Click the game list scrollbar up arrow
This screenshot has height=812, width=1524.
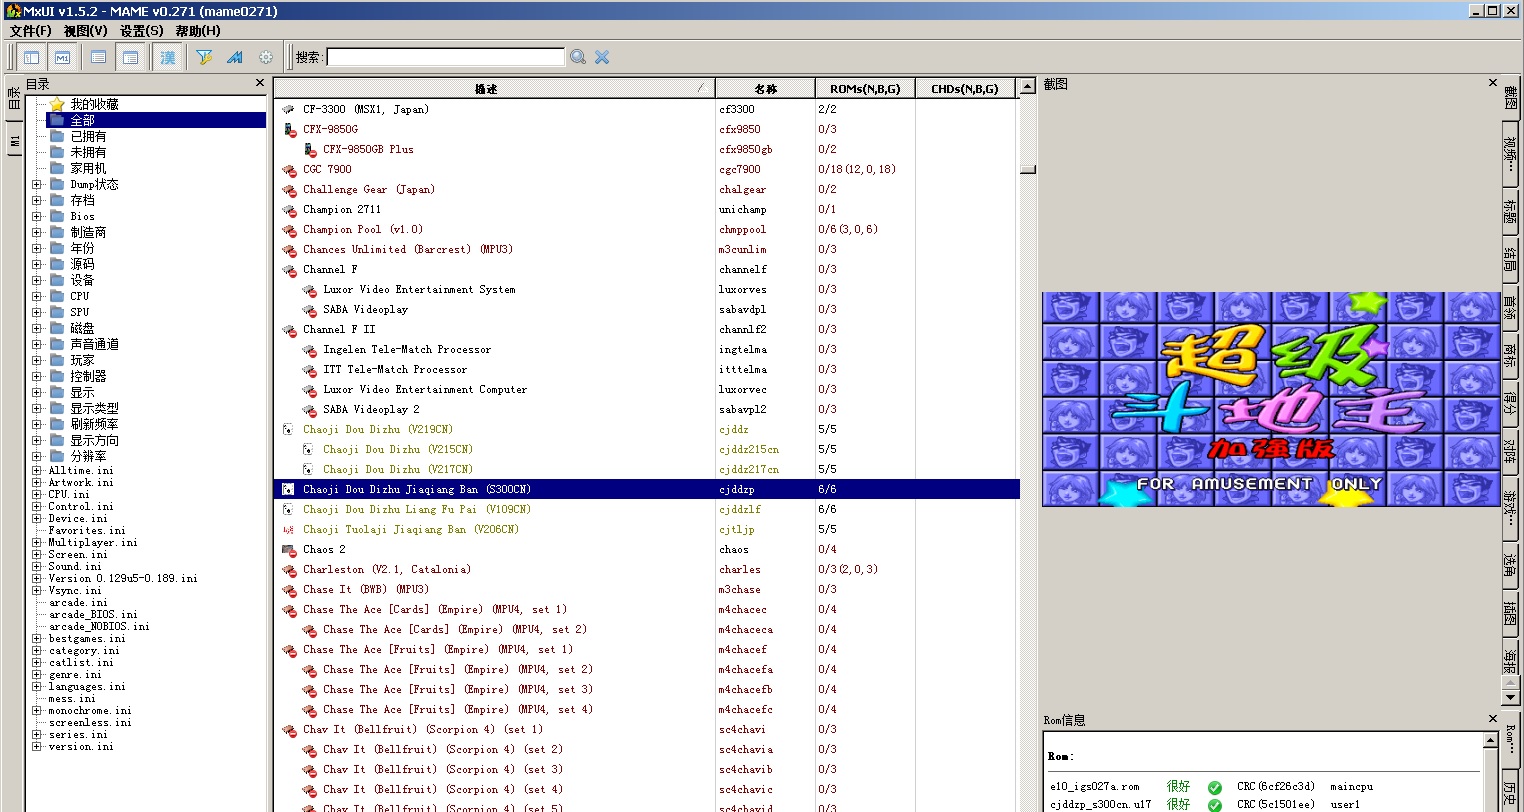(1028, 88)
